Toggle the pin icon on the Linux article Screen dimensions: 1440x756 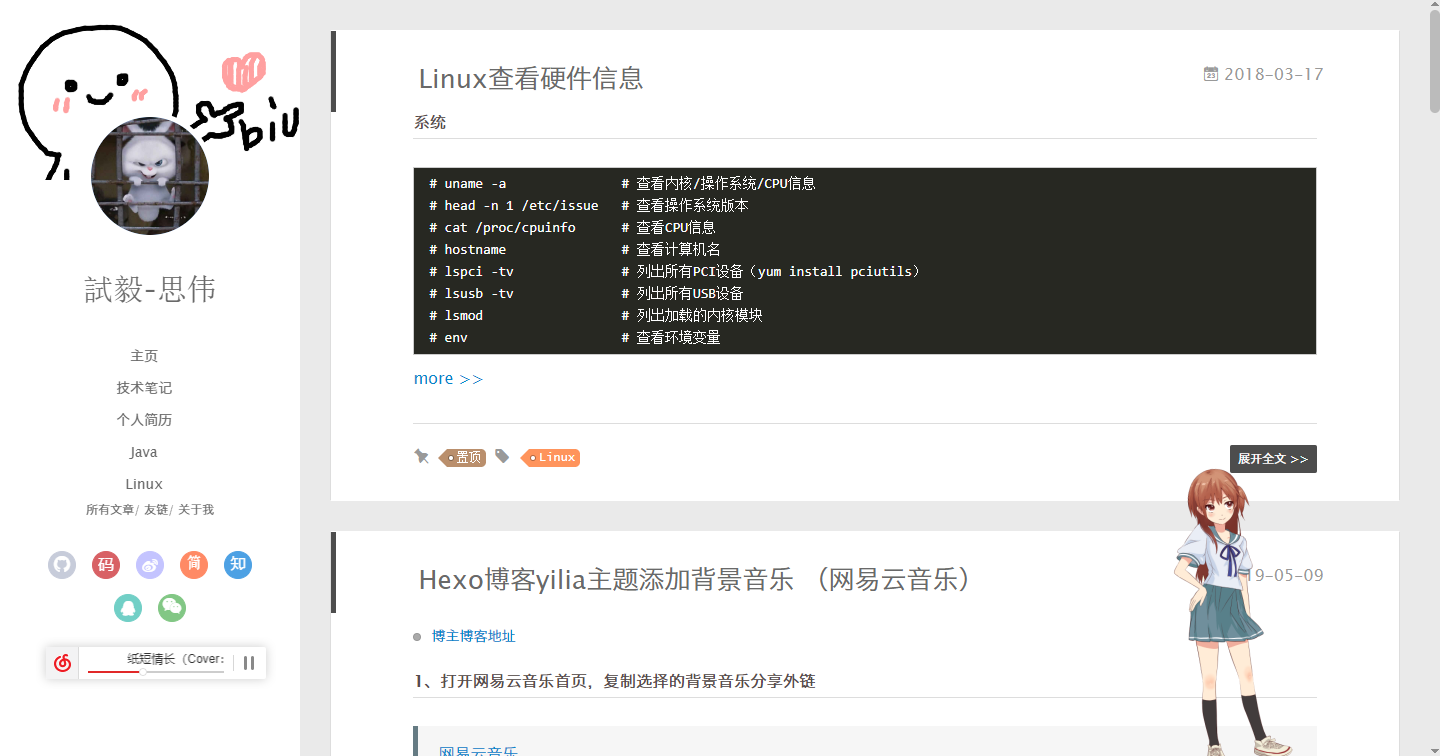coord(421,457)
